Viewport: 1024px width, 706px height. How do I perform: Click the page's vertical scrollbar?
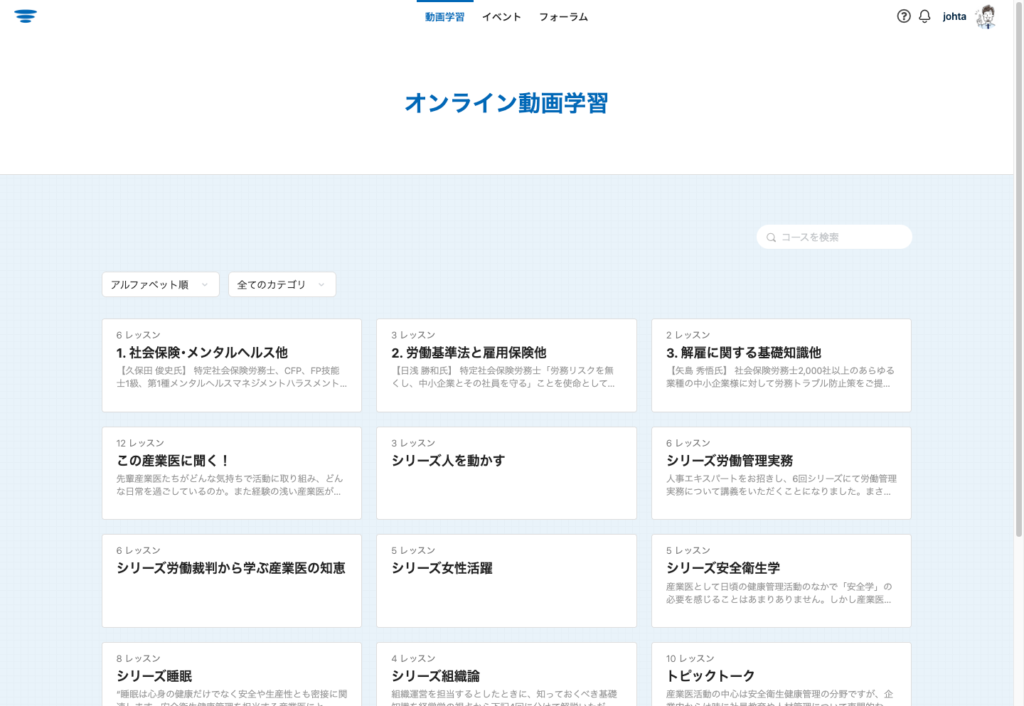pos(1018,300)
